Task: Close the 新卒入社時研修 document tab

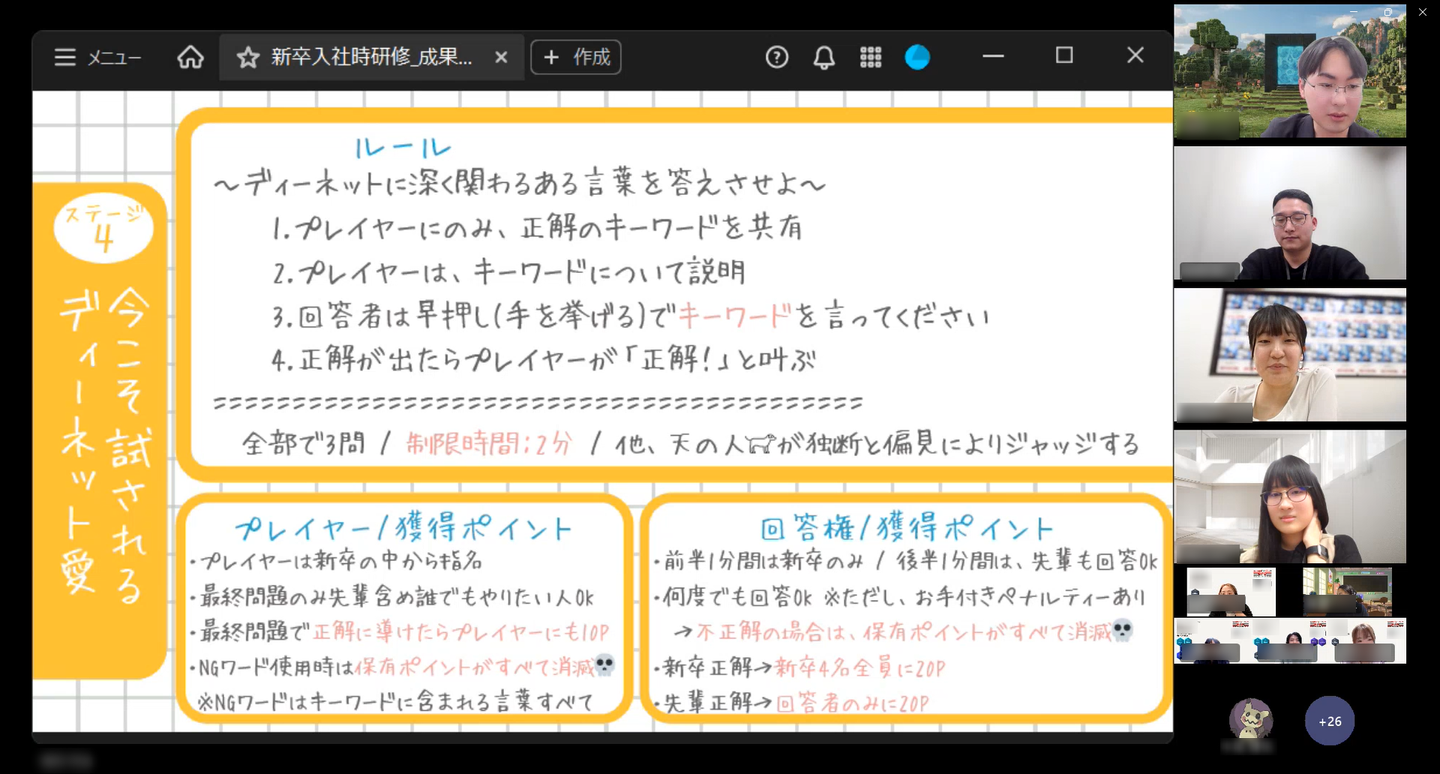Action: tap(501, 58)
